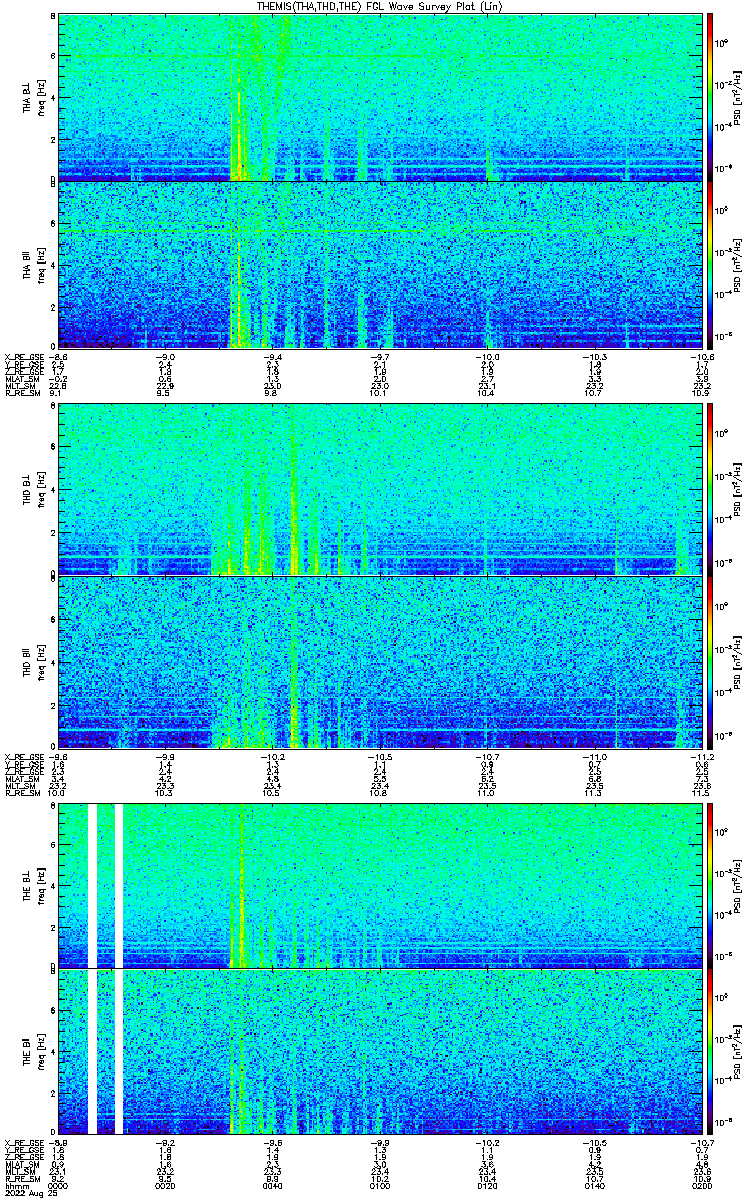Select the THD B-perpendicular spectrogram panel
This screenshot has height=1200, width=750.
380,489
